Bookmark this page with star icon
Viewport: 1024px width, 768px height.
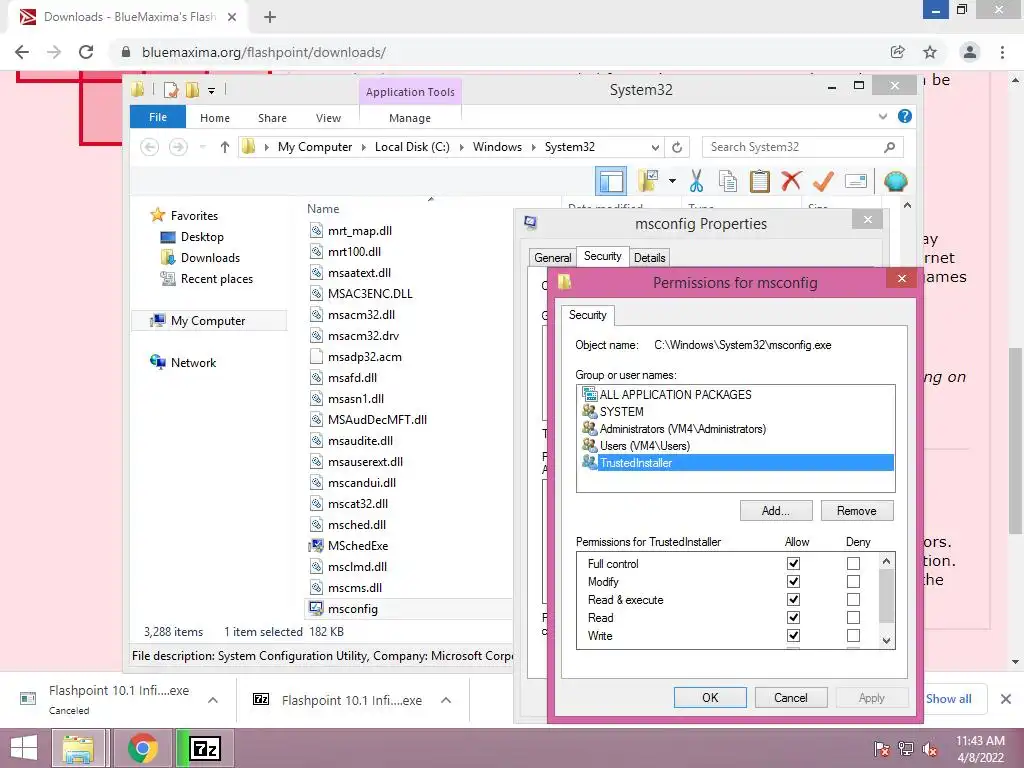click(x=930, y=52)
